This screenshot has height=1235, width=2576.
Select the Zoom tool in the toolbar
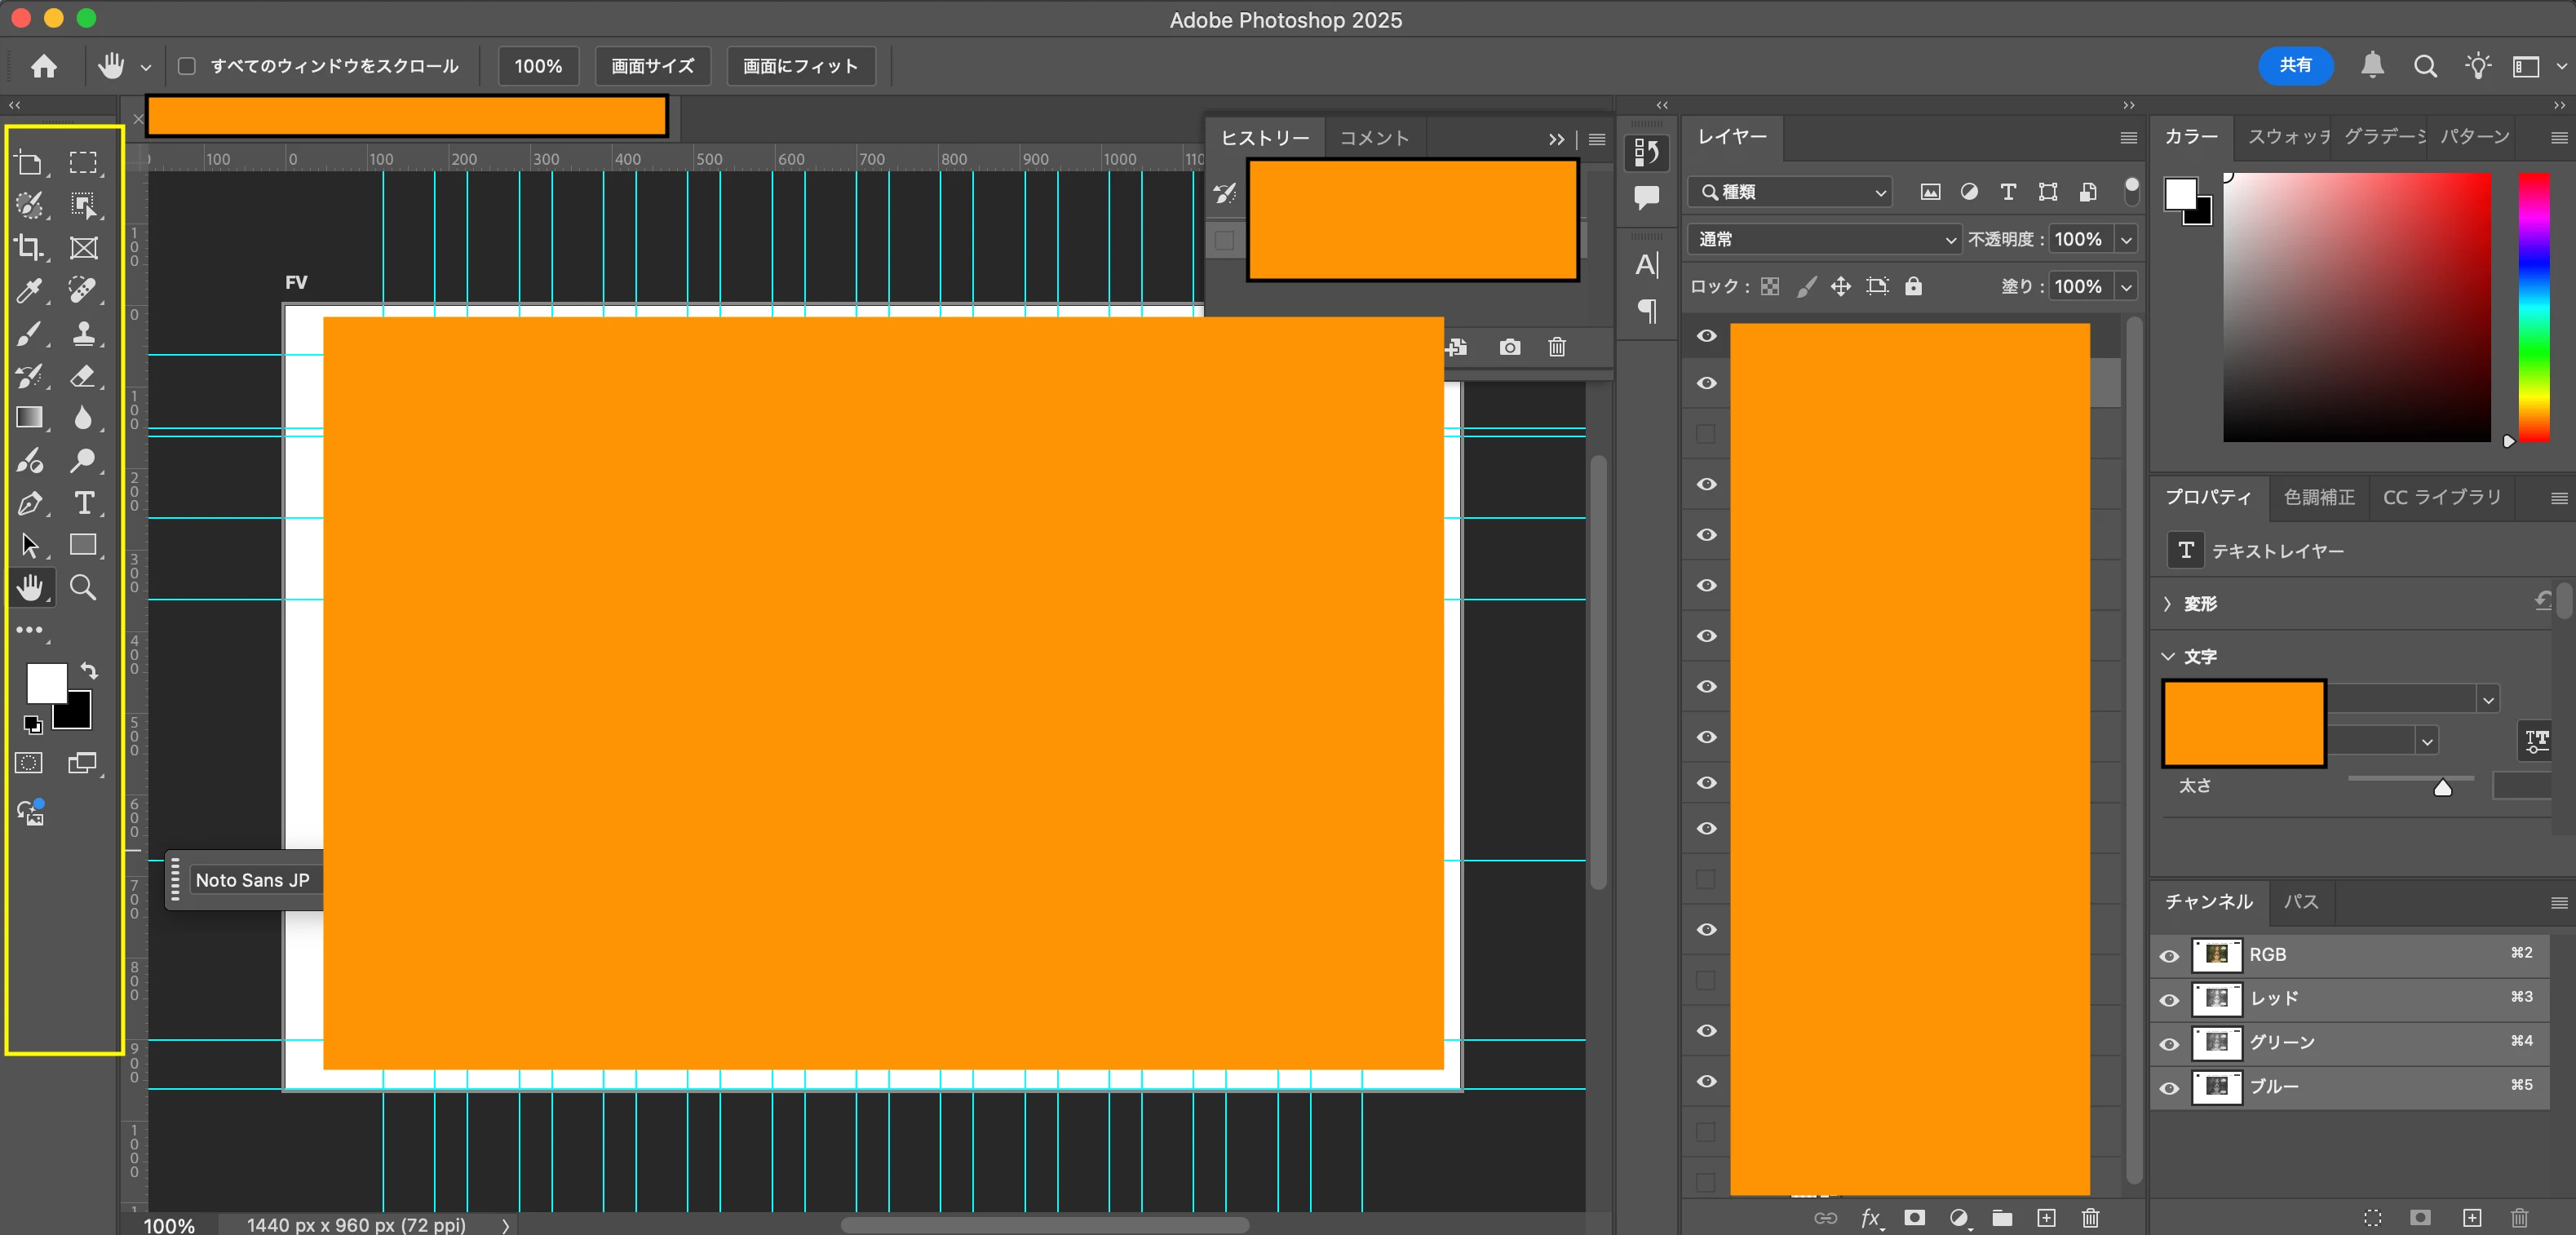pyautogui.click(x=83, y=588)
